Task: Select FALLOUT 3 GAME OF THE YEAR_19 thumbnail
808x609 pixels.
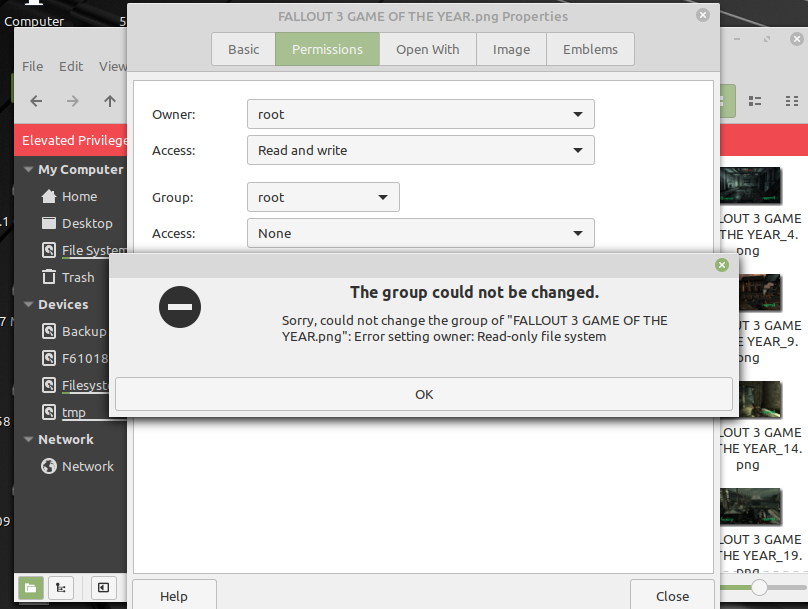Action: 750,506
